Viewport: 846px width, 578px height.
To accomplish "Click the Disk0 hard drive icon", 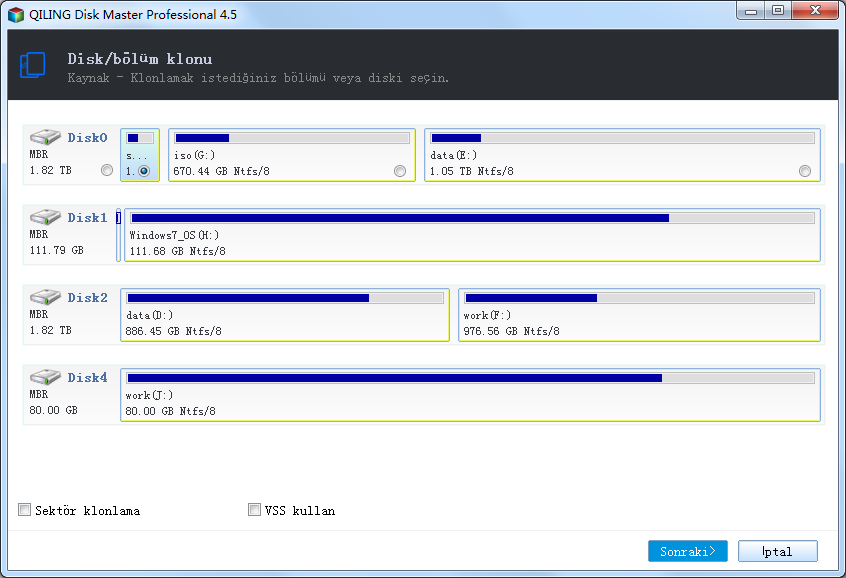I will coord(45,137).
